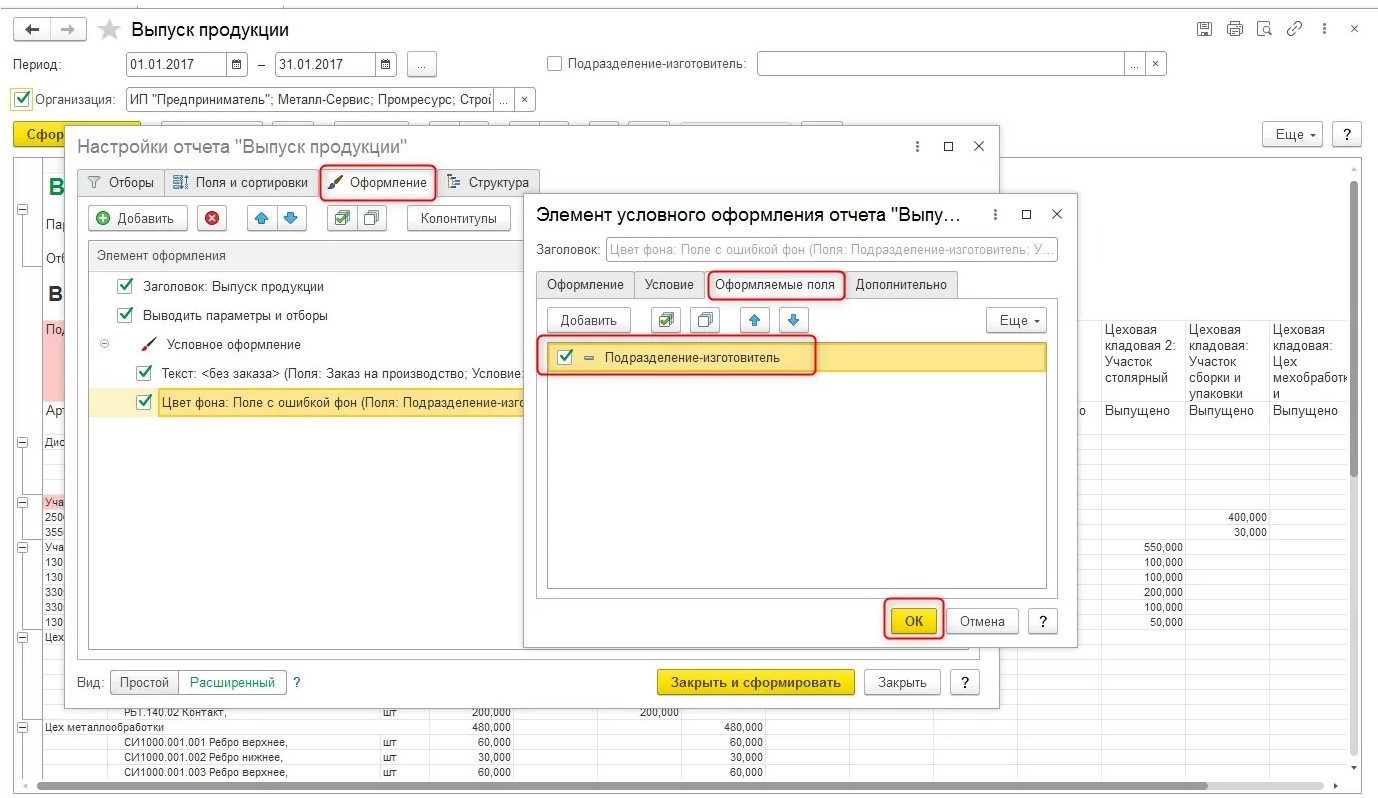Screen dimensions: 1378x798
Task: Click the print icon in top-right toolbar
Action: click(x=1235, y=29)
